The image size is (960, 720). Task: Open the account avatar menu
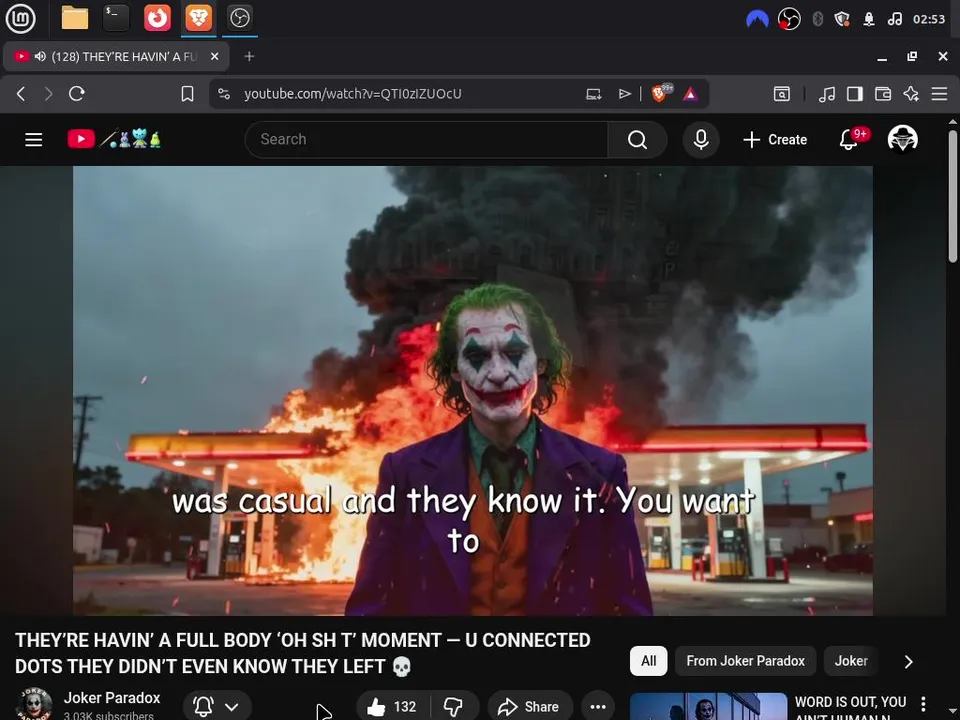[x=902, y=139]
